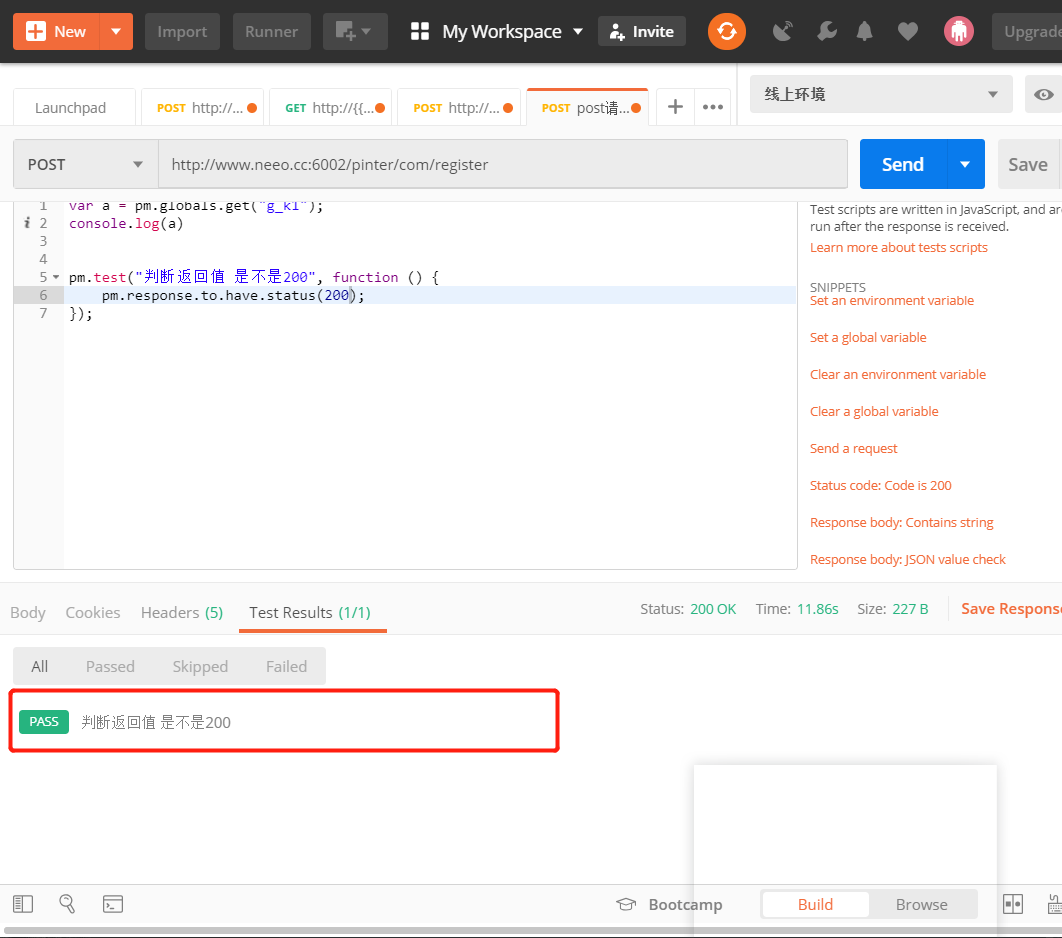The height and width of the screenshot is (938, 1062).
Task: Select the Headers (5) response tab
Action: pos(182,612)
